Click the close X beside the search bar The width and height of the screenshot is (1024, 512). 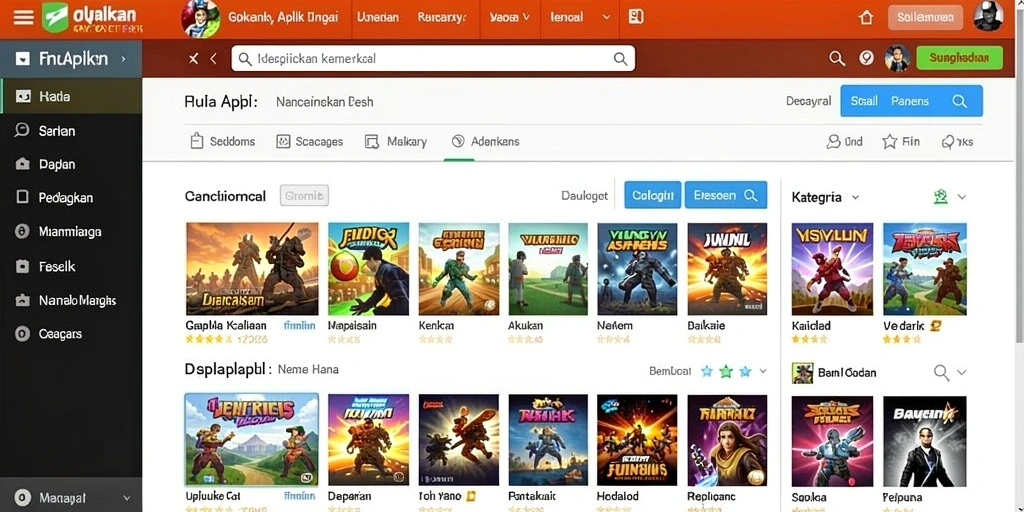tap(193, 59)
